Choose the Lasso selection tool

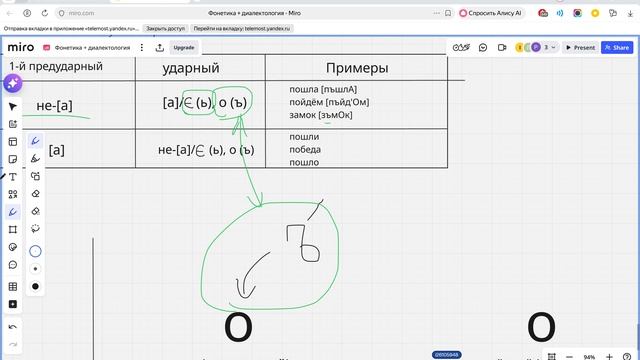(36, 229)
